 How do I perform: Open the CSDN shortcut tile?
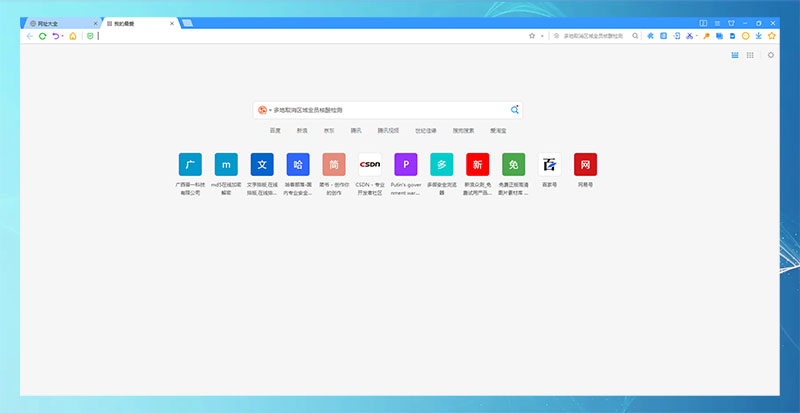tap(369, 164)
